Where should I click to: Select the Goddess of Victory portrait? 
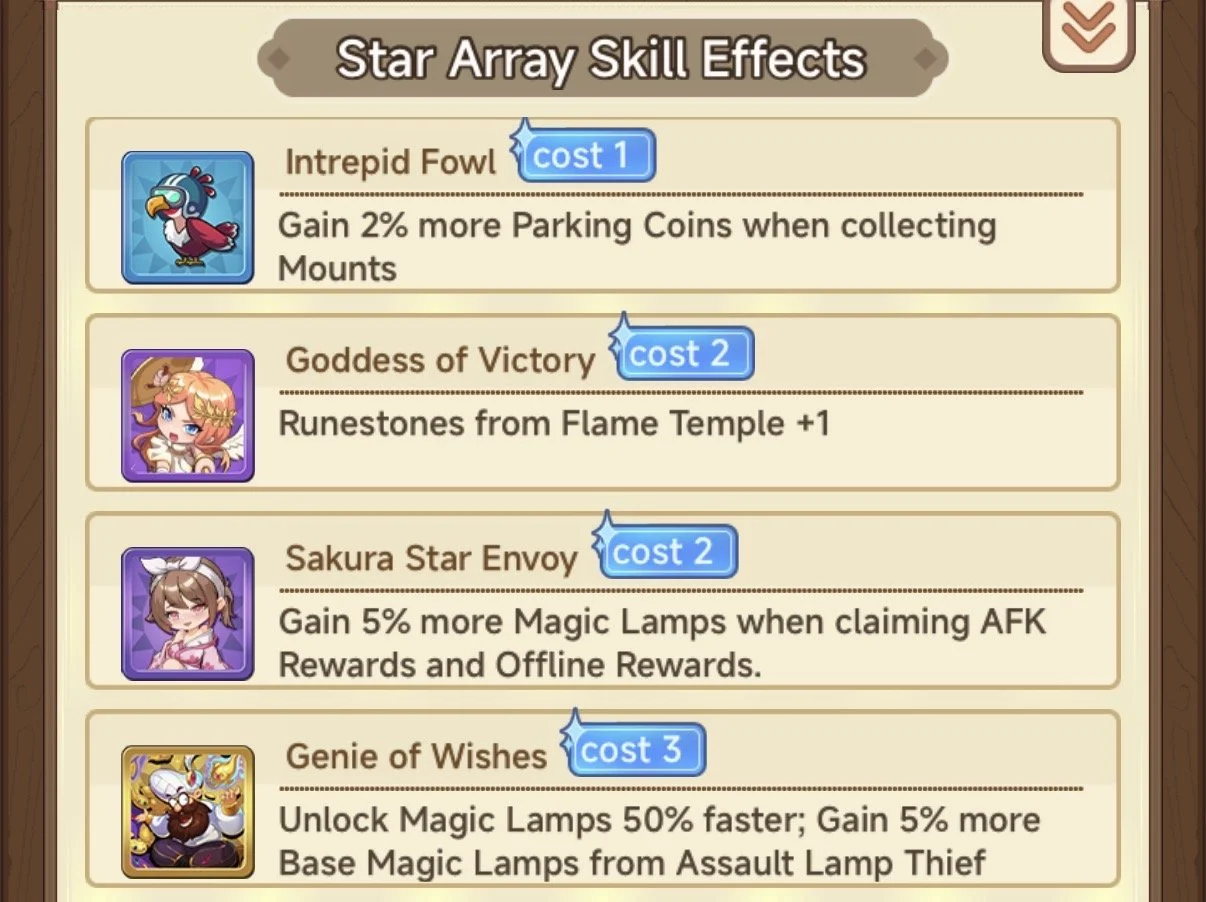188,415
